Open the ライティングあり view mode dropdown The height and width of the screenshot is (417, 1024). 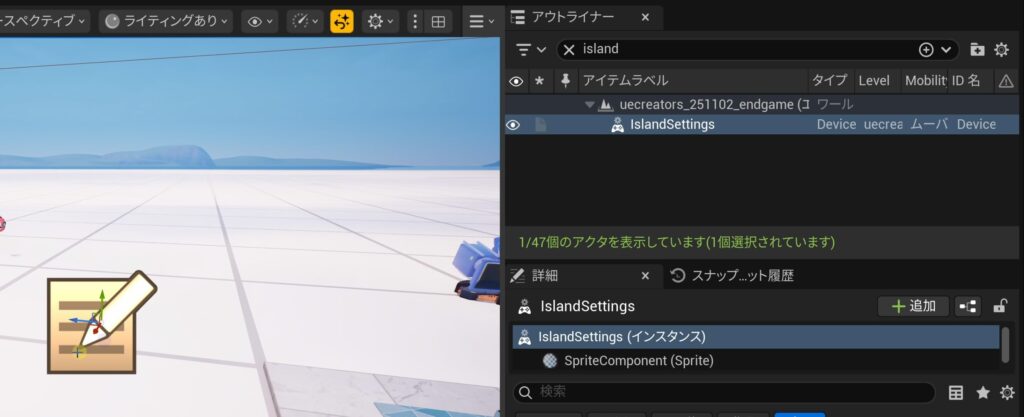167,21
